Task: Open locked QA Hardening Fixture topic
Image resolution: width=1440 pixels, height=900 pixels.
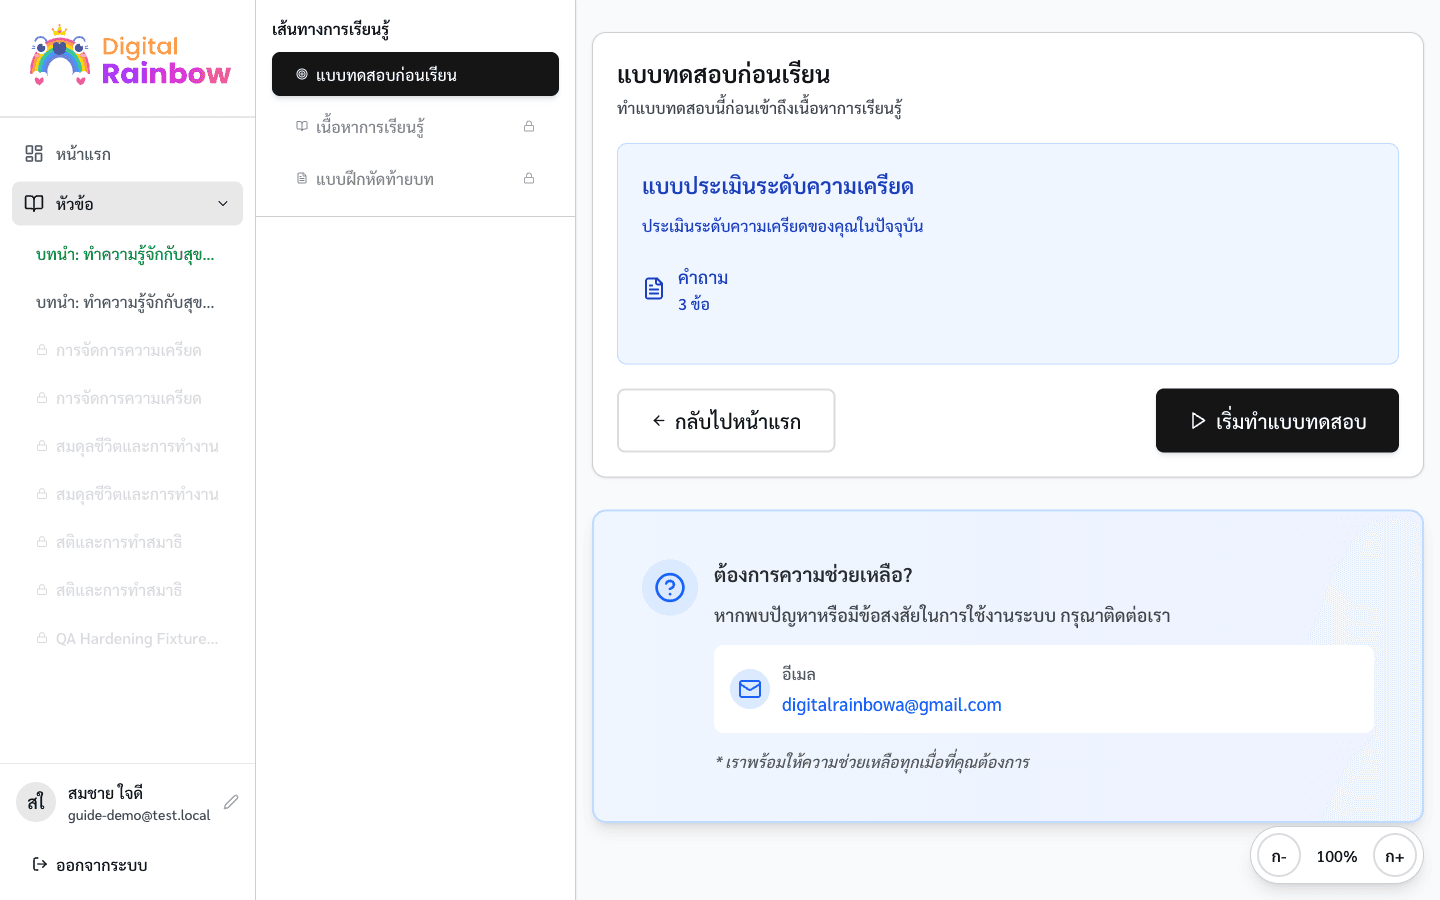Action: [x=127, y=638]
